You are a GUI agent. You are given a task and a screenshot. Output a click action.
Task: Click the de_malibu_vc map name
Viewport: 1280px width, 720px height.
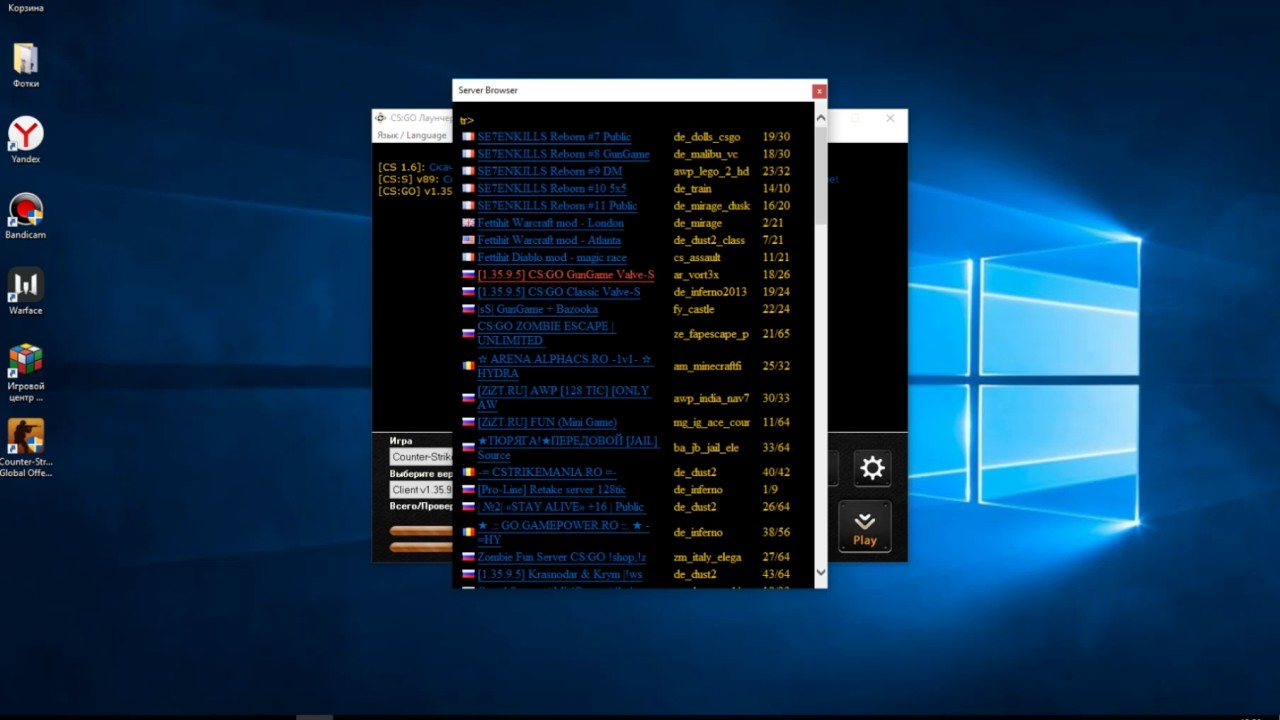tap(706, 154)
